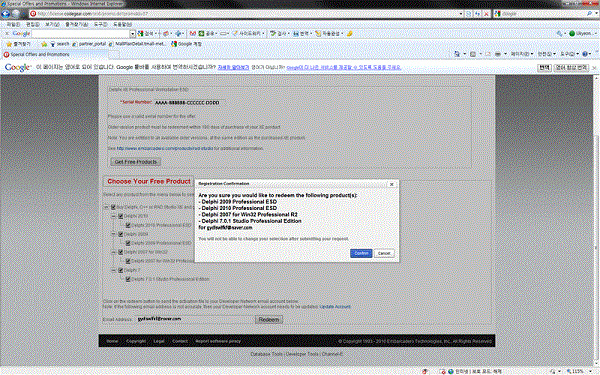Toggle the Delphi 2010 checkbox
The height and width of the screenshot is (375, 600).
[121, 216]
